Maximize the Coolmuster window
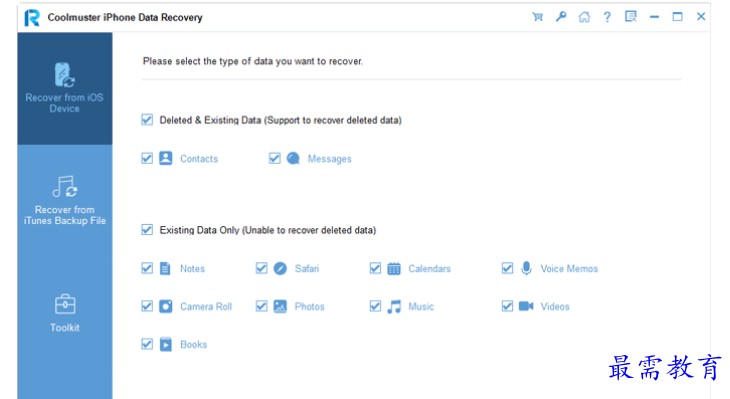This screenshot has width=730, height=399. tap(677, 17)
